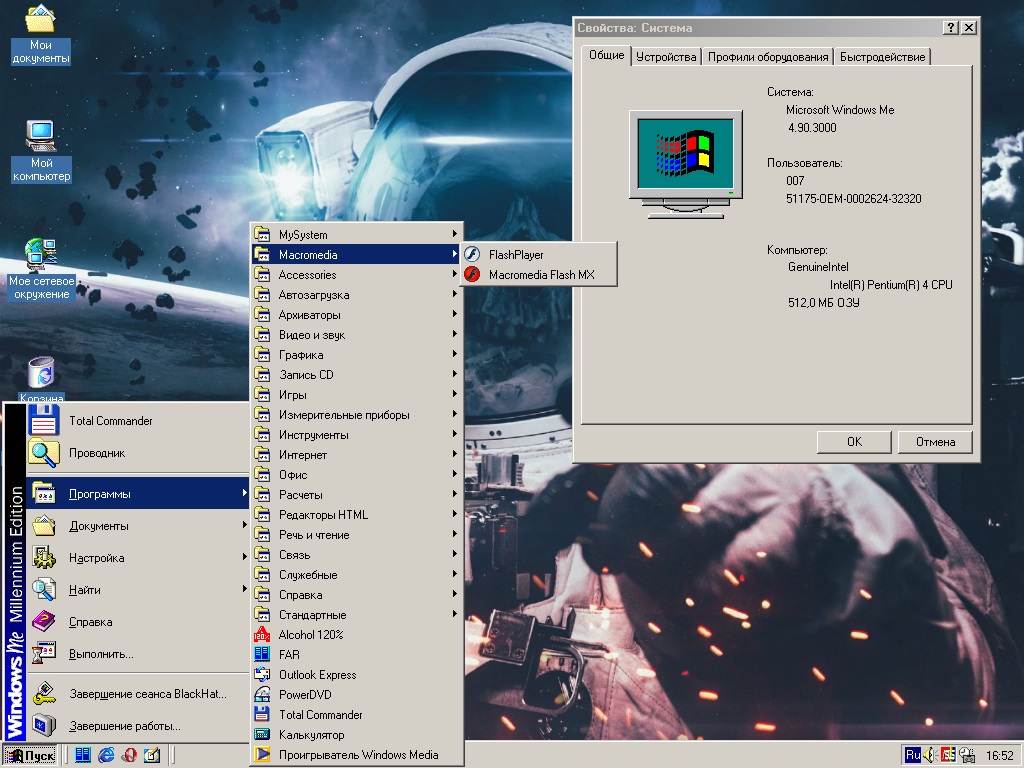This screenshot has height=768, width=1024.
Task: Open the Запись CD program folder
Action: (357, 374)
